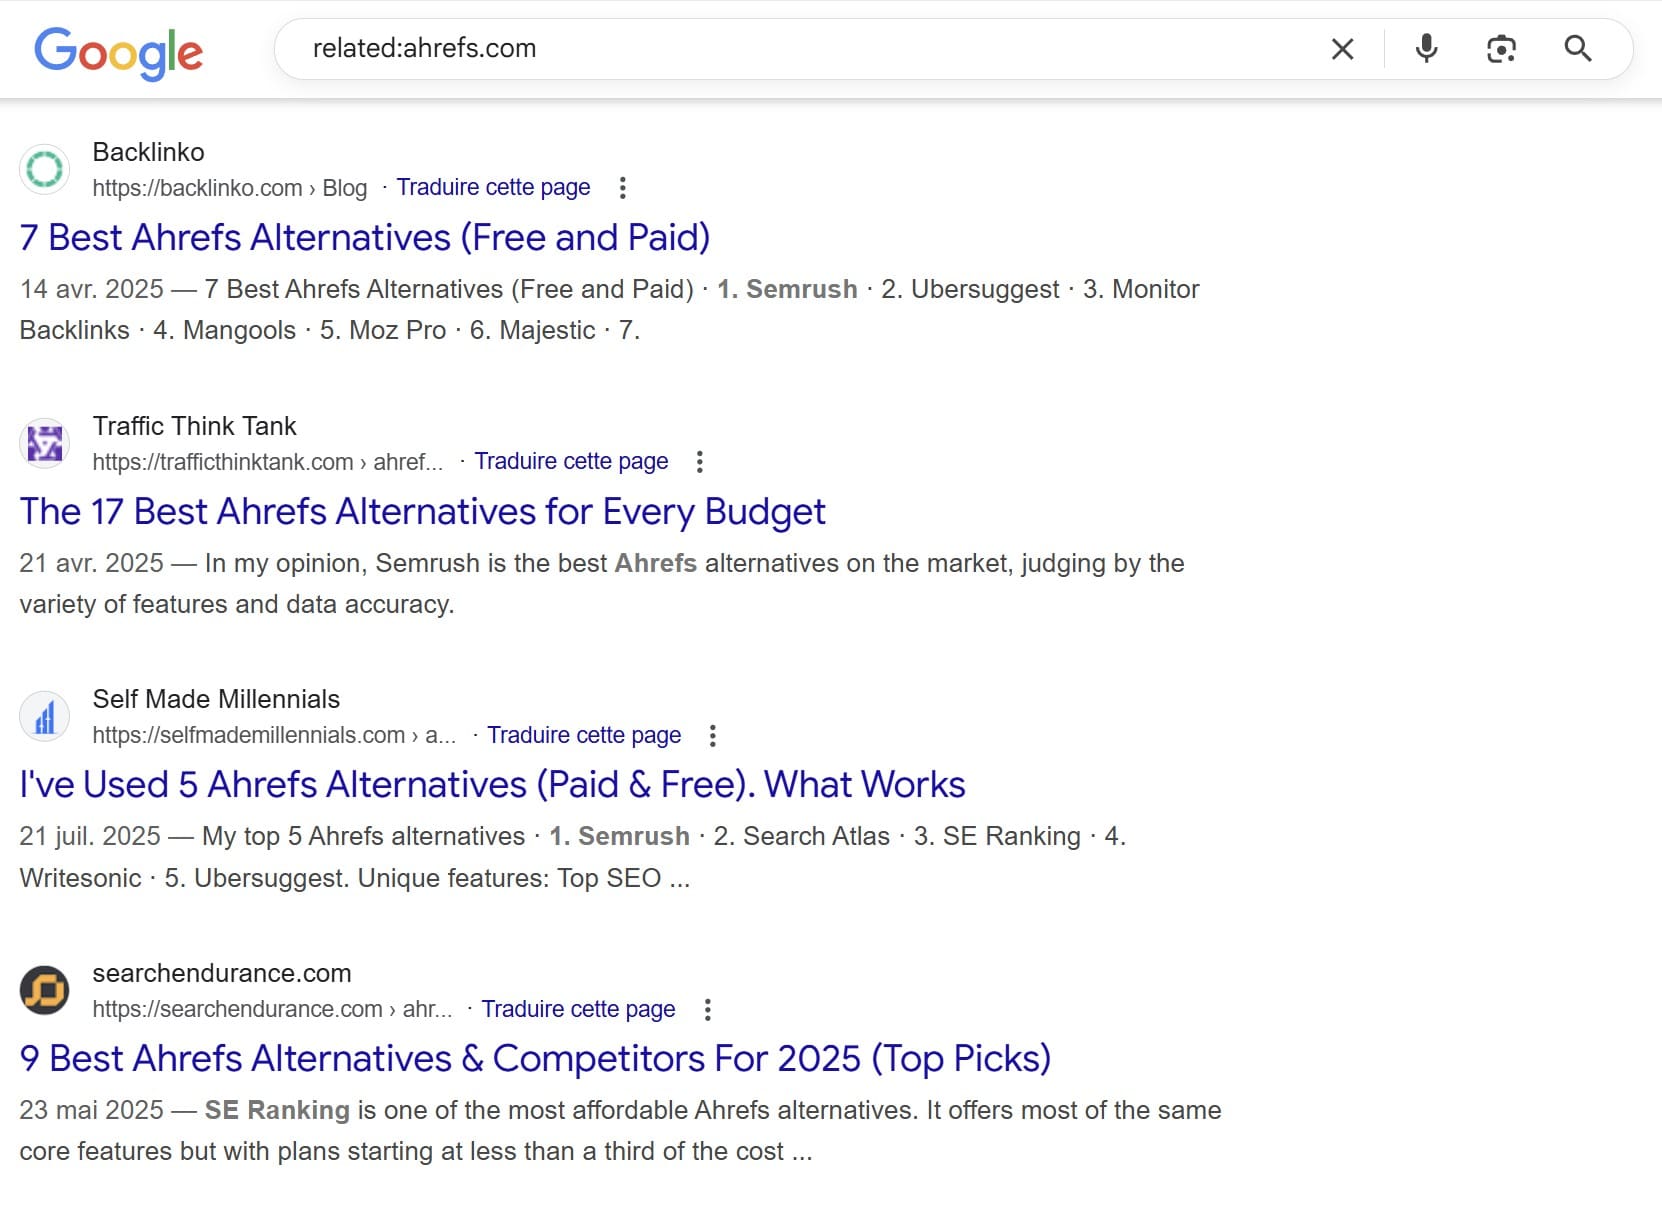Translate the Backlinko page
1662x1208 pixels.
[493, 188]
